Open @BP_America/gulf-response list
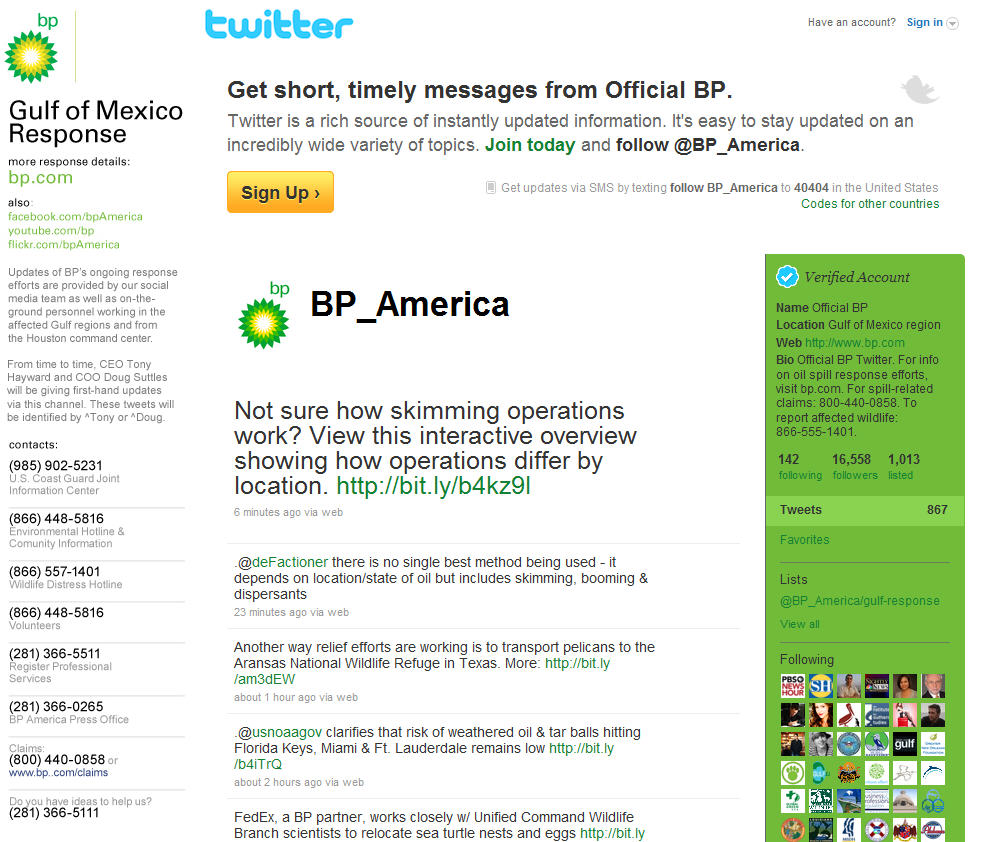This screenshot has width=981, height=842. coord(860,601)
